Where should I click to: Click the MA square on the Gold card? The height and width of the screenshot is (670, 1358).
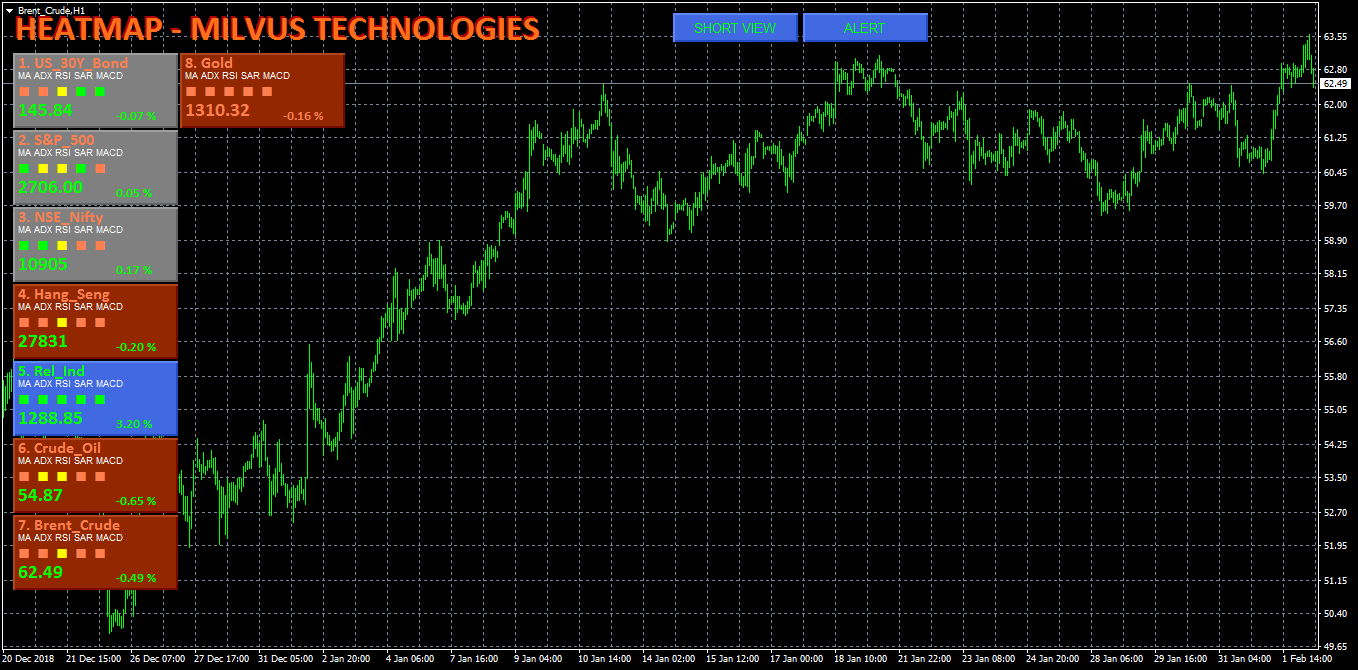190,92
